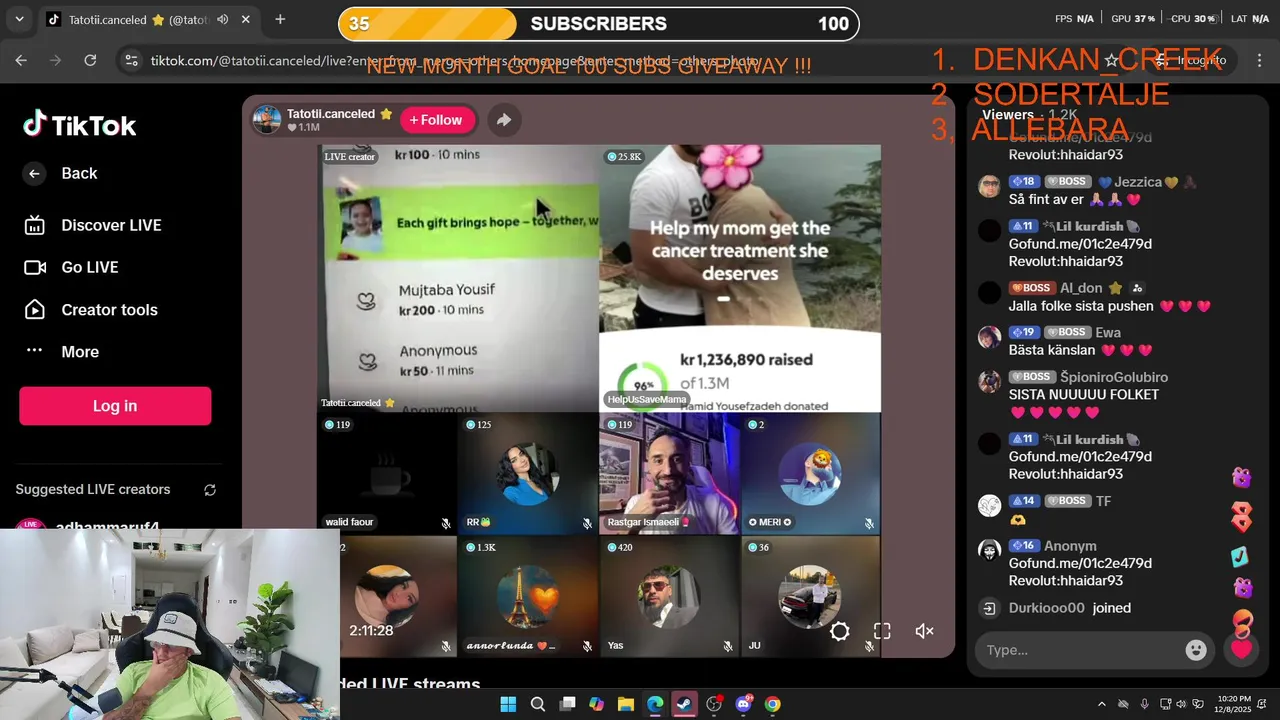Open Microsoft Edge from taskbar
The height and width of the screenshot is (720, 1280).
tap(655, 704)
